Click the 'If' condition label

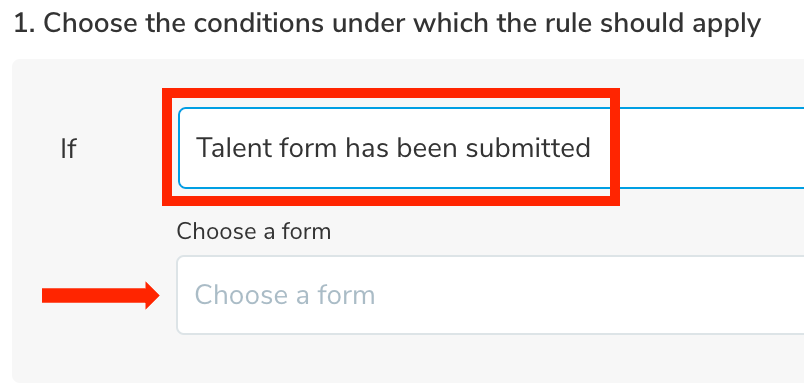[x=68, y=149]
